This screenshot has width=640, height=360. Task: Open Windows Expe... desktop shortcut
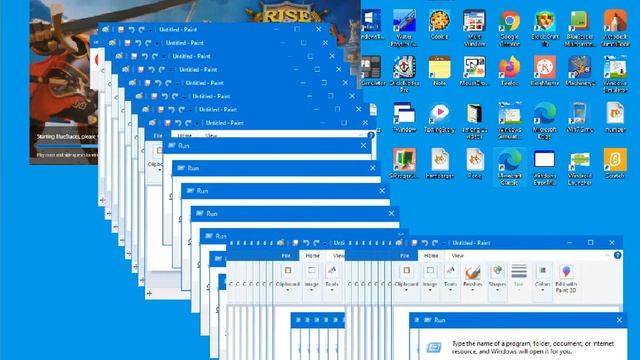[x=544, y=167]
